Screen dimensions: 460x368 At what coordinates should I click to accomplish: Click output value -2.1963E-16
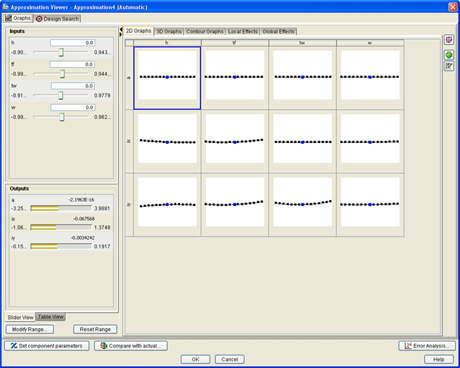click(81, 200)
